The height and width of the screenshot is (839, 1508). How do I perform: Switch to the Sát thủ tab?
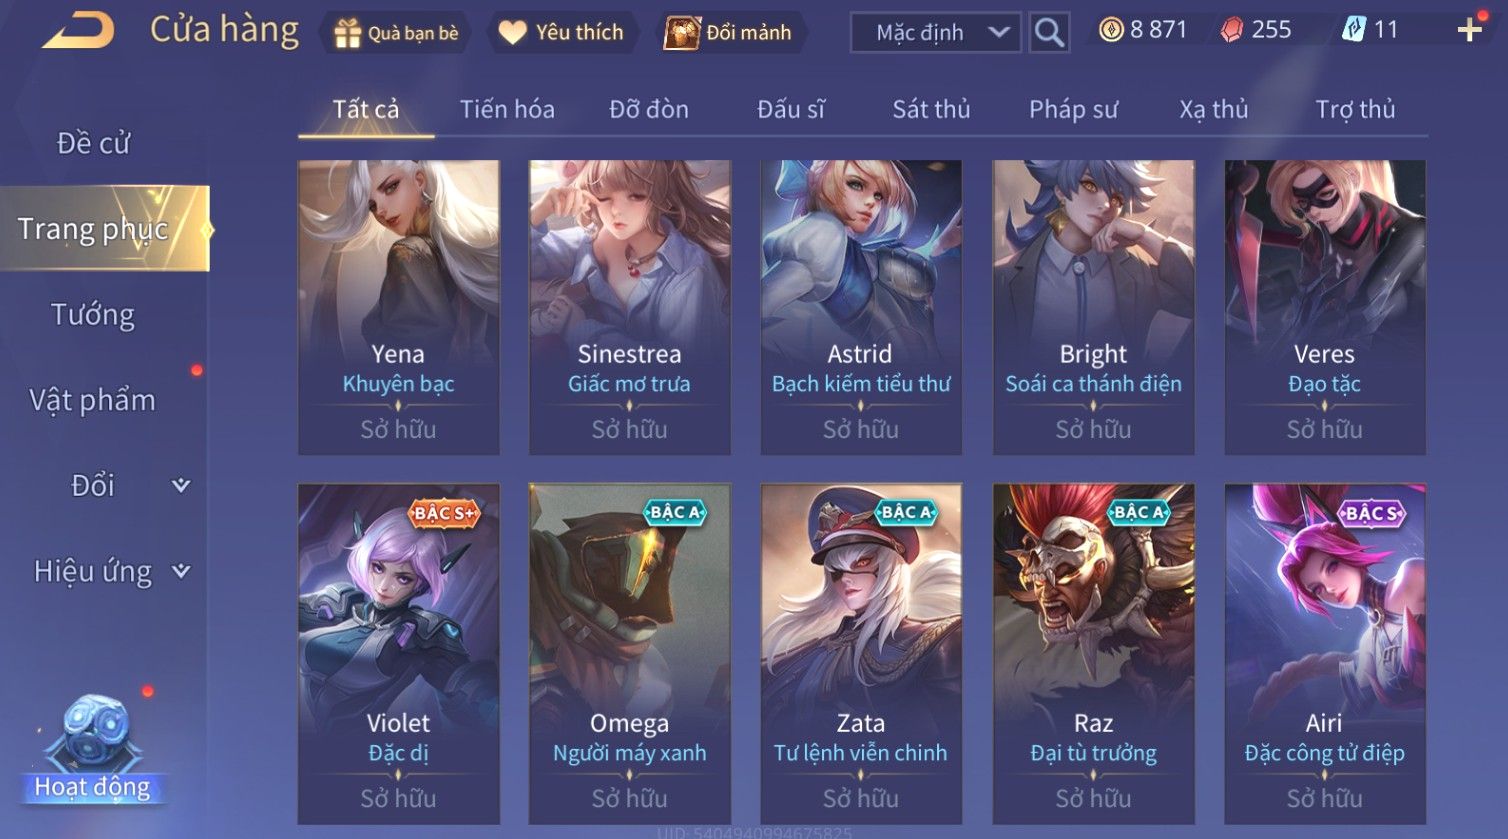[x=931, y=109]
